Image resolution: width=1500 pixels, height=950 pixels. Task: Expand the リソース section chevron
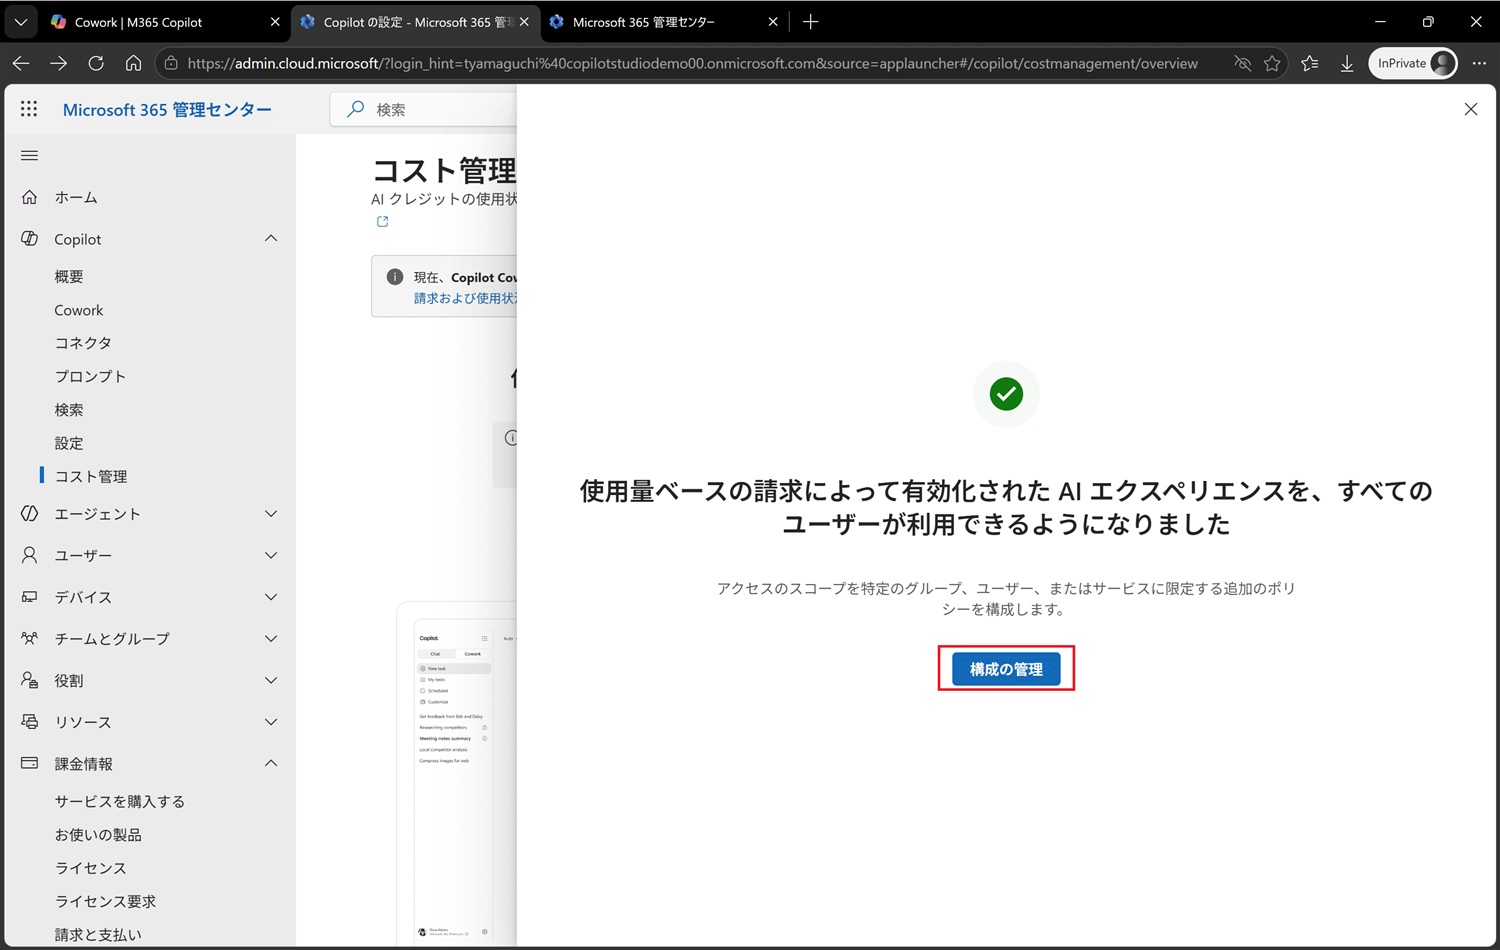tap(271, 722)
